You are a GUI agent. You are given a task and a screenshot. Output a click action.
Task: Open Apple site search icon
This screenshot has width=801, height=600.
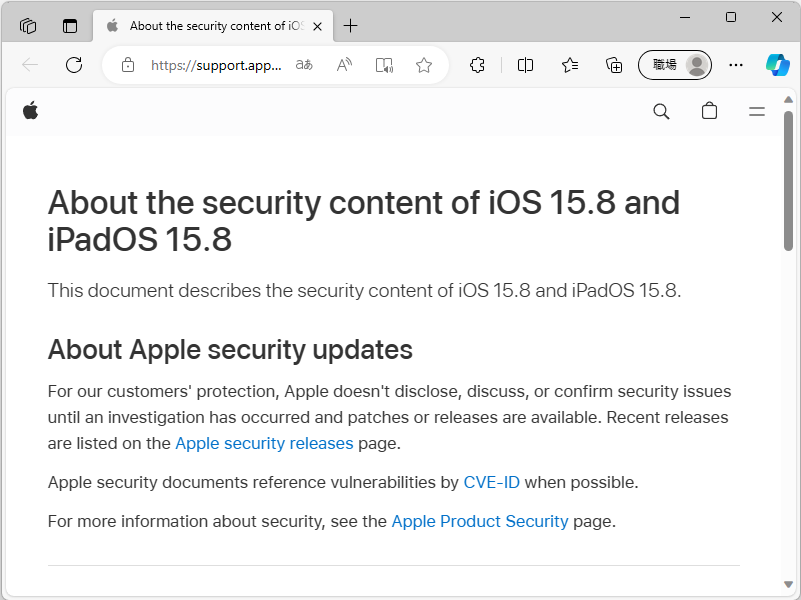pos(661,111)
